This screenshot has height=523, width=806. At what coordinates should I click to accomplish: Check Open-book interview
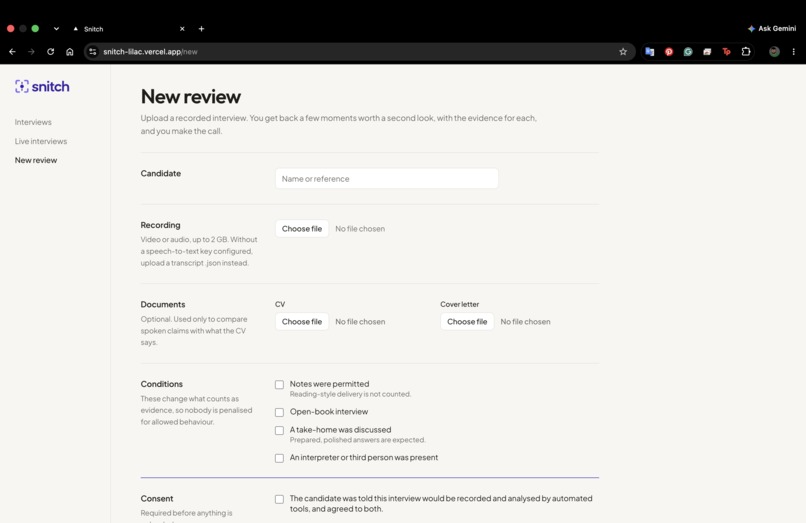coord(279,412)
